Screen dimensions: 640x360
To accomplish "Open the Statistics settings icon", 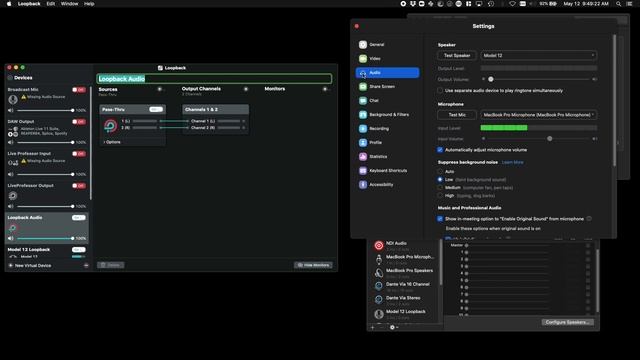I will [x=363, y=156].
